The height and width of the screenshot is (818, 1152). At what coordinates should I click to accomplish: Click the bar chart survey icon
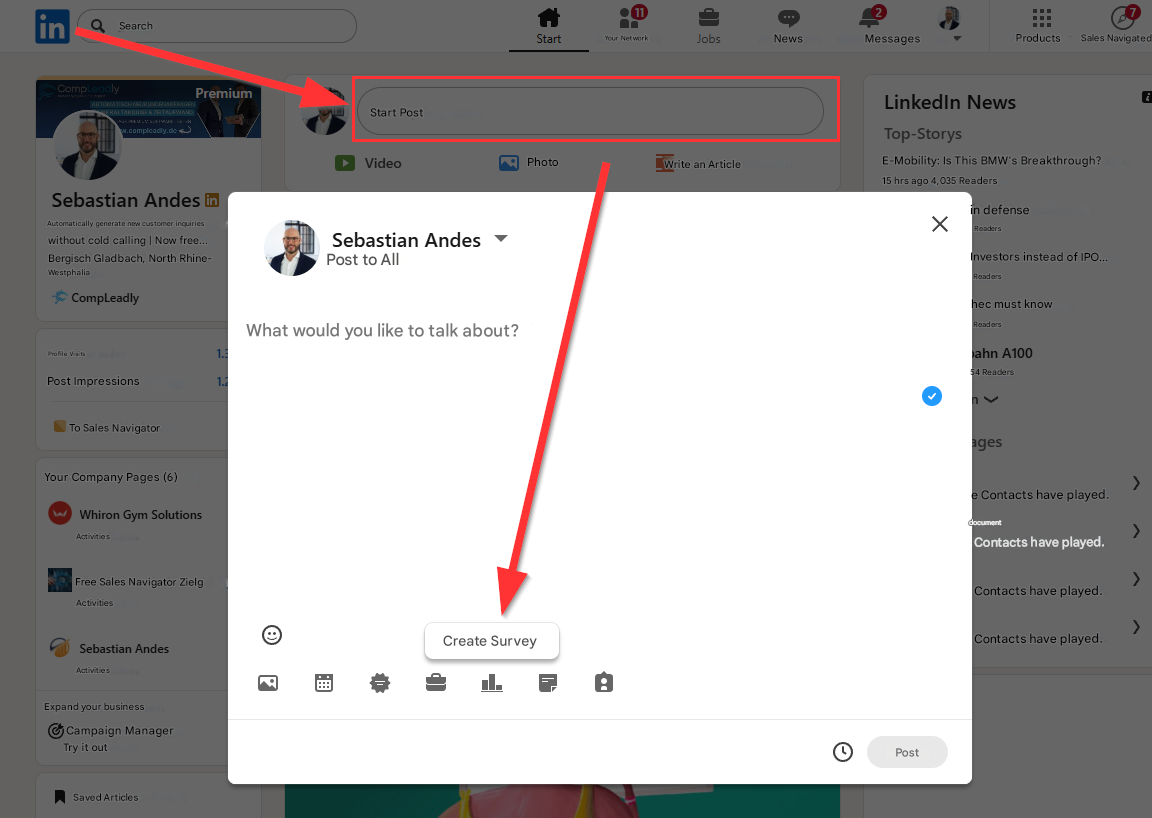492,683
